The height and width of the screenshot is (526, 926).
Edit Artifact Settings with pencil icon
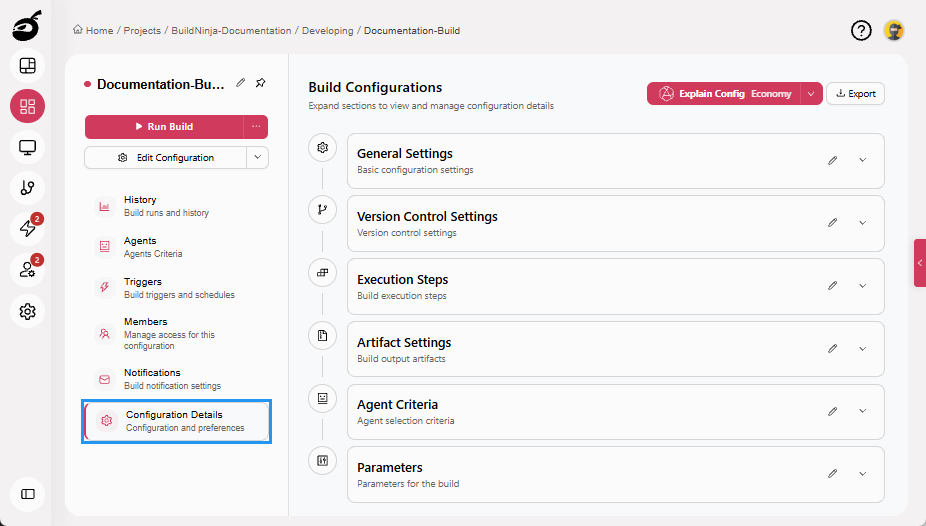coord(833,349)
